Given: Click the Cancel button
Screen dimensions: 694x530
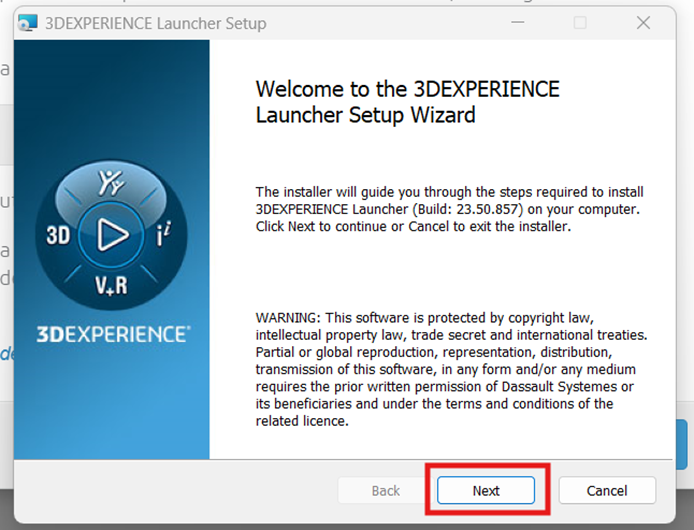Looking at the screenshot, I should (607, 490).
